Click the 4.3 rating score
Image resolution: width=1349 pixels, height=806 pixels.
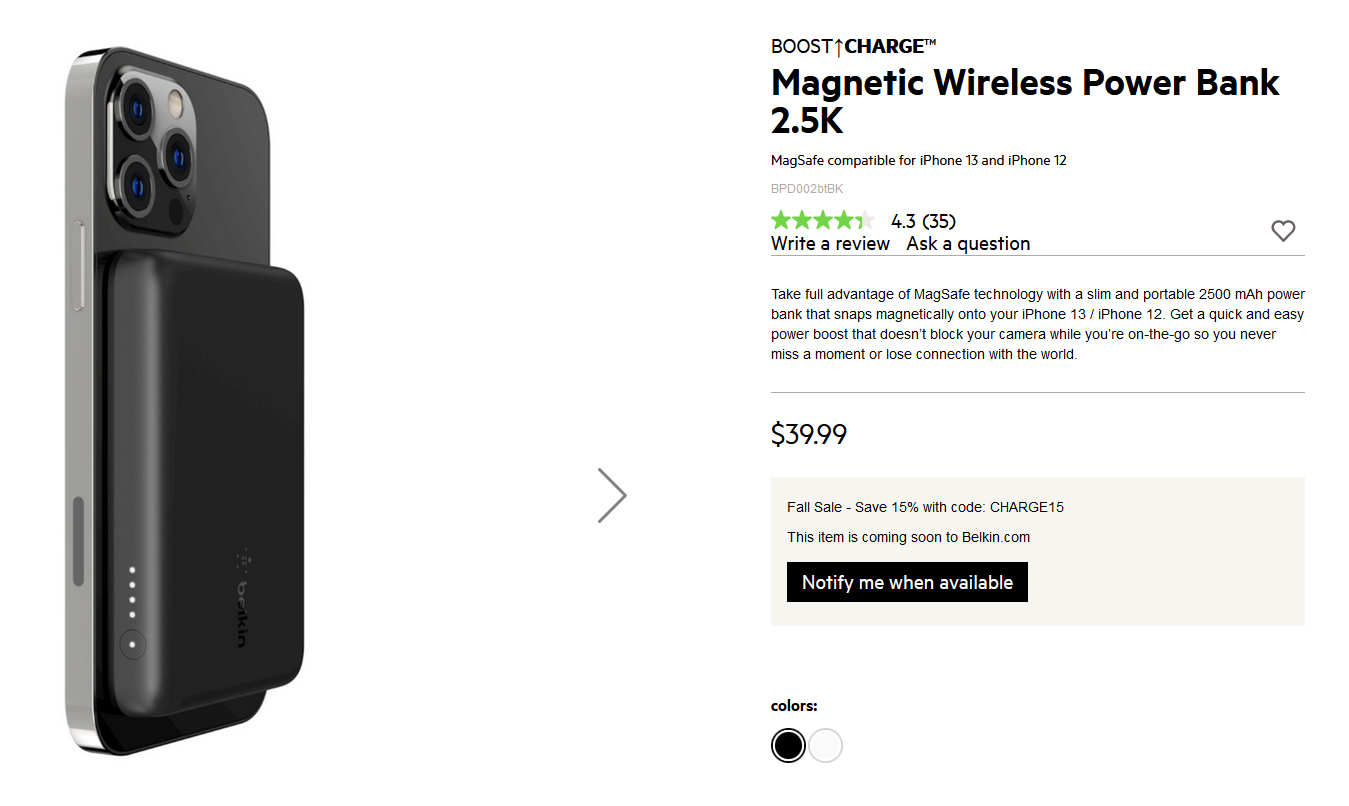tap(903, 221)
